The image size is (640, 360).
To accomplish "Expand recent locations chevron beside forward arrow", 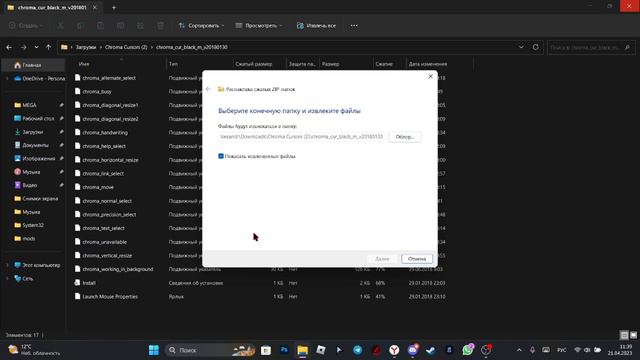I will tap(36, 47).
